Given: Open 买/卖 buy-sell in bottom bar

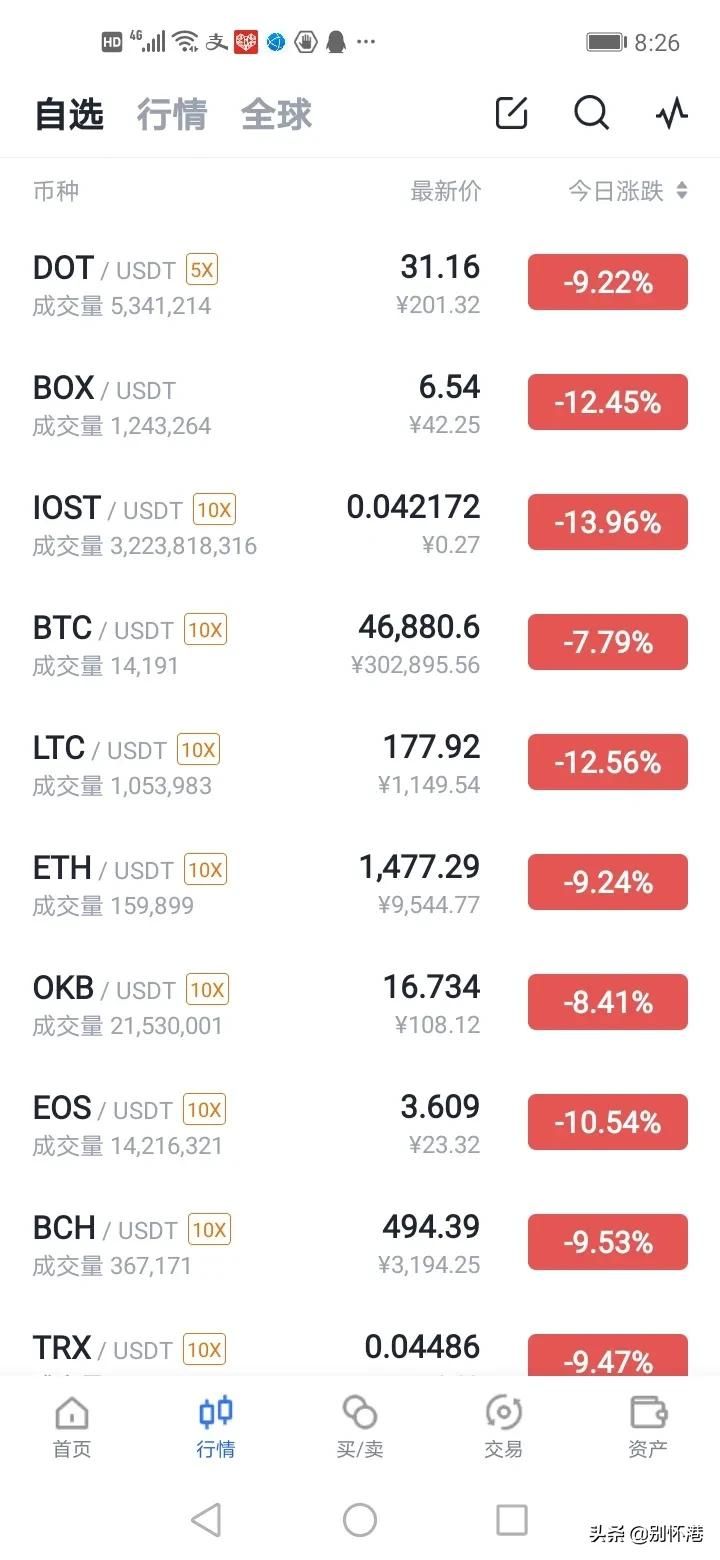Looking at the screenshot, I should click(360, 1426).
